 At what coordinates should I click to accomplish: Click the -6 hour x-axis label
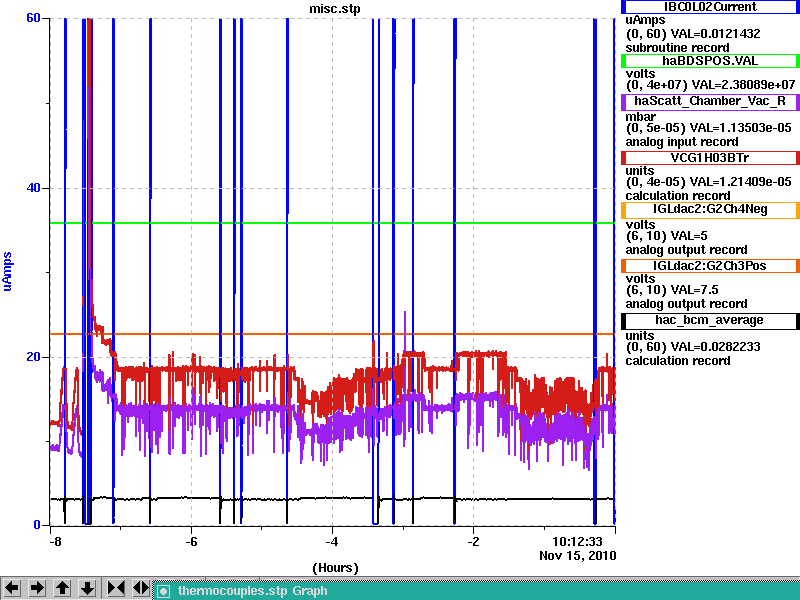pos(191,541)
